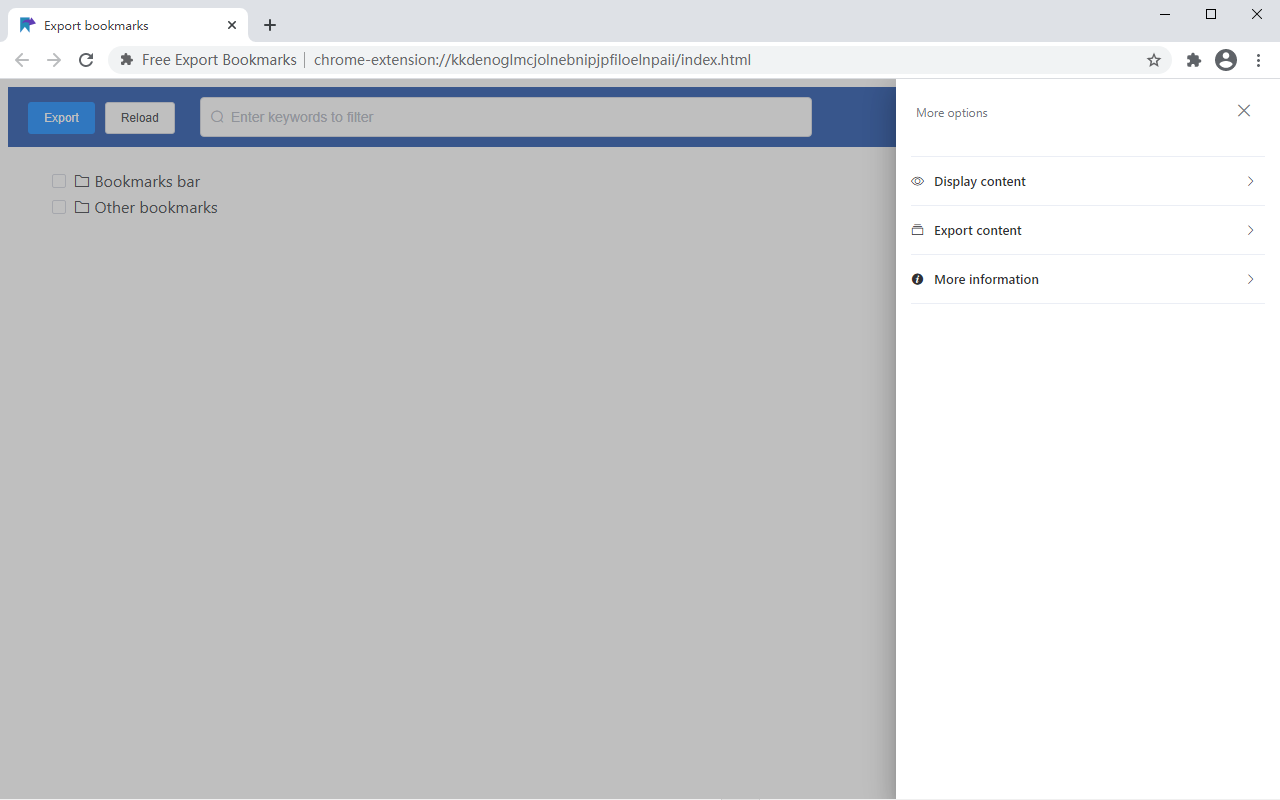This screenshot has height=800, width=1280.
Task: Check the Other bookmarks checkbox
Action: pos(59,207)
